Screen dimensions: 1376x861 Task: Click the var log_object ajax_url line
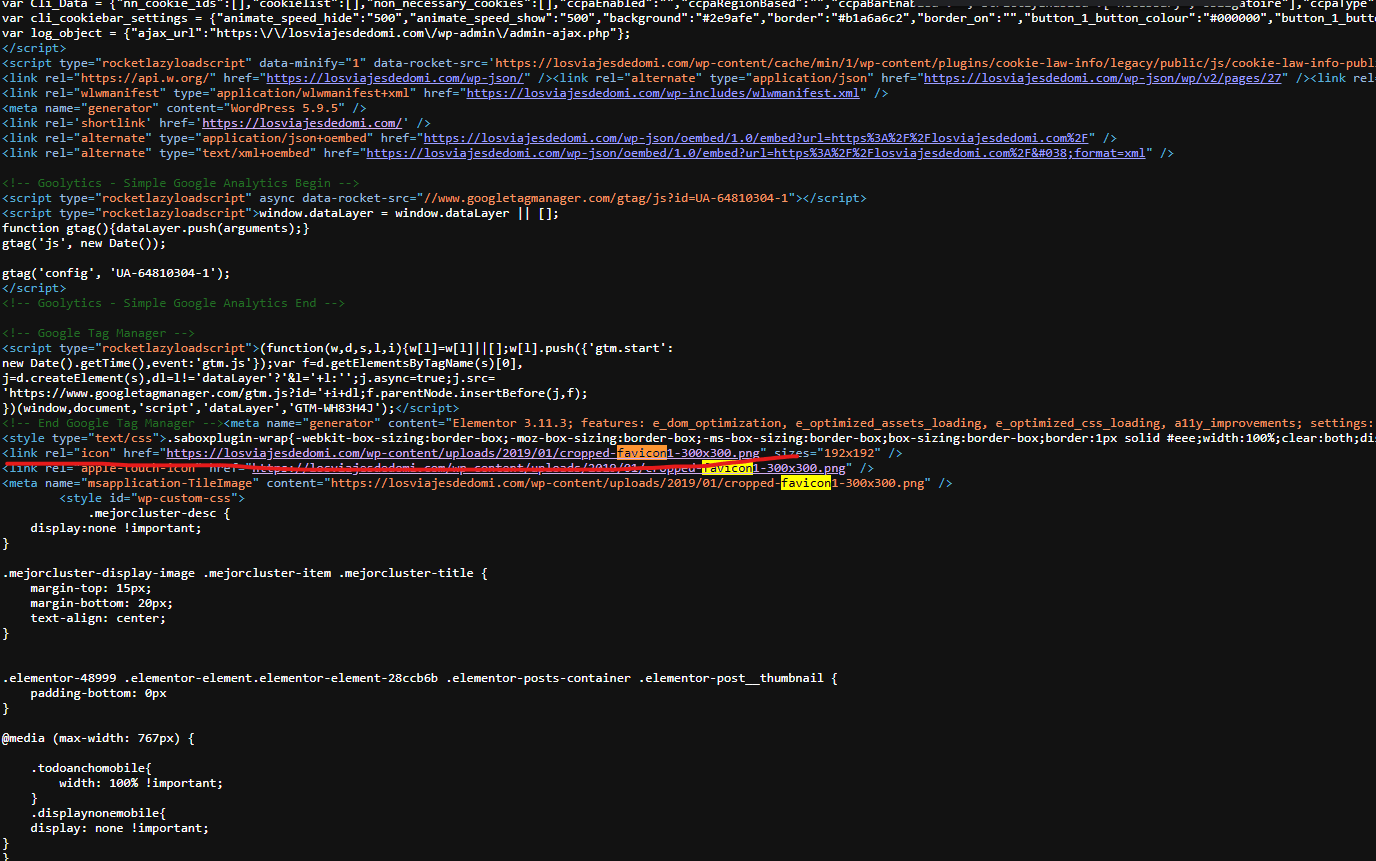point(316,33)
